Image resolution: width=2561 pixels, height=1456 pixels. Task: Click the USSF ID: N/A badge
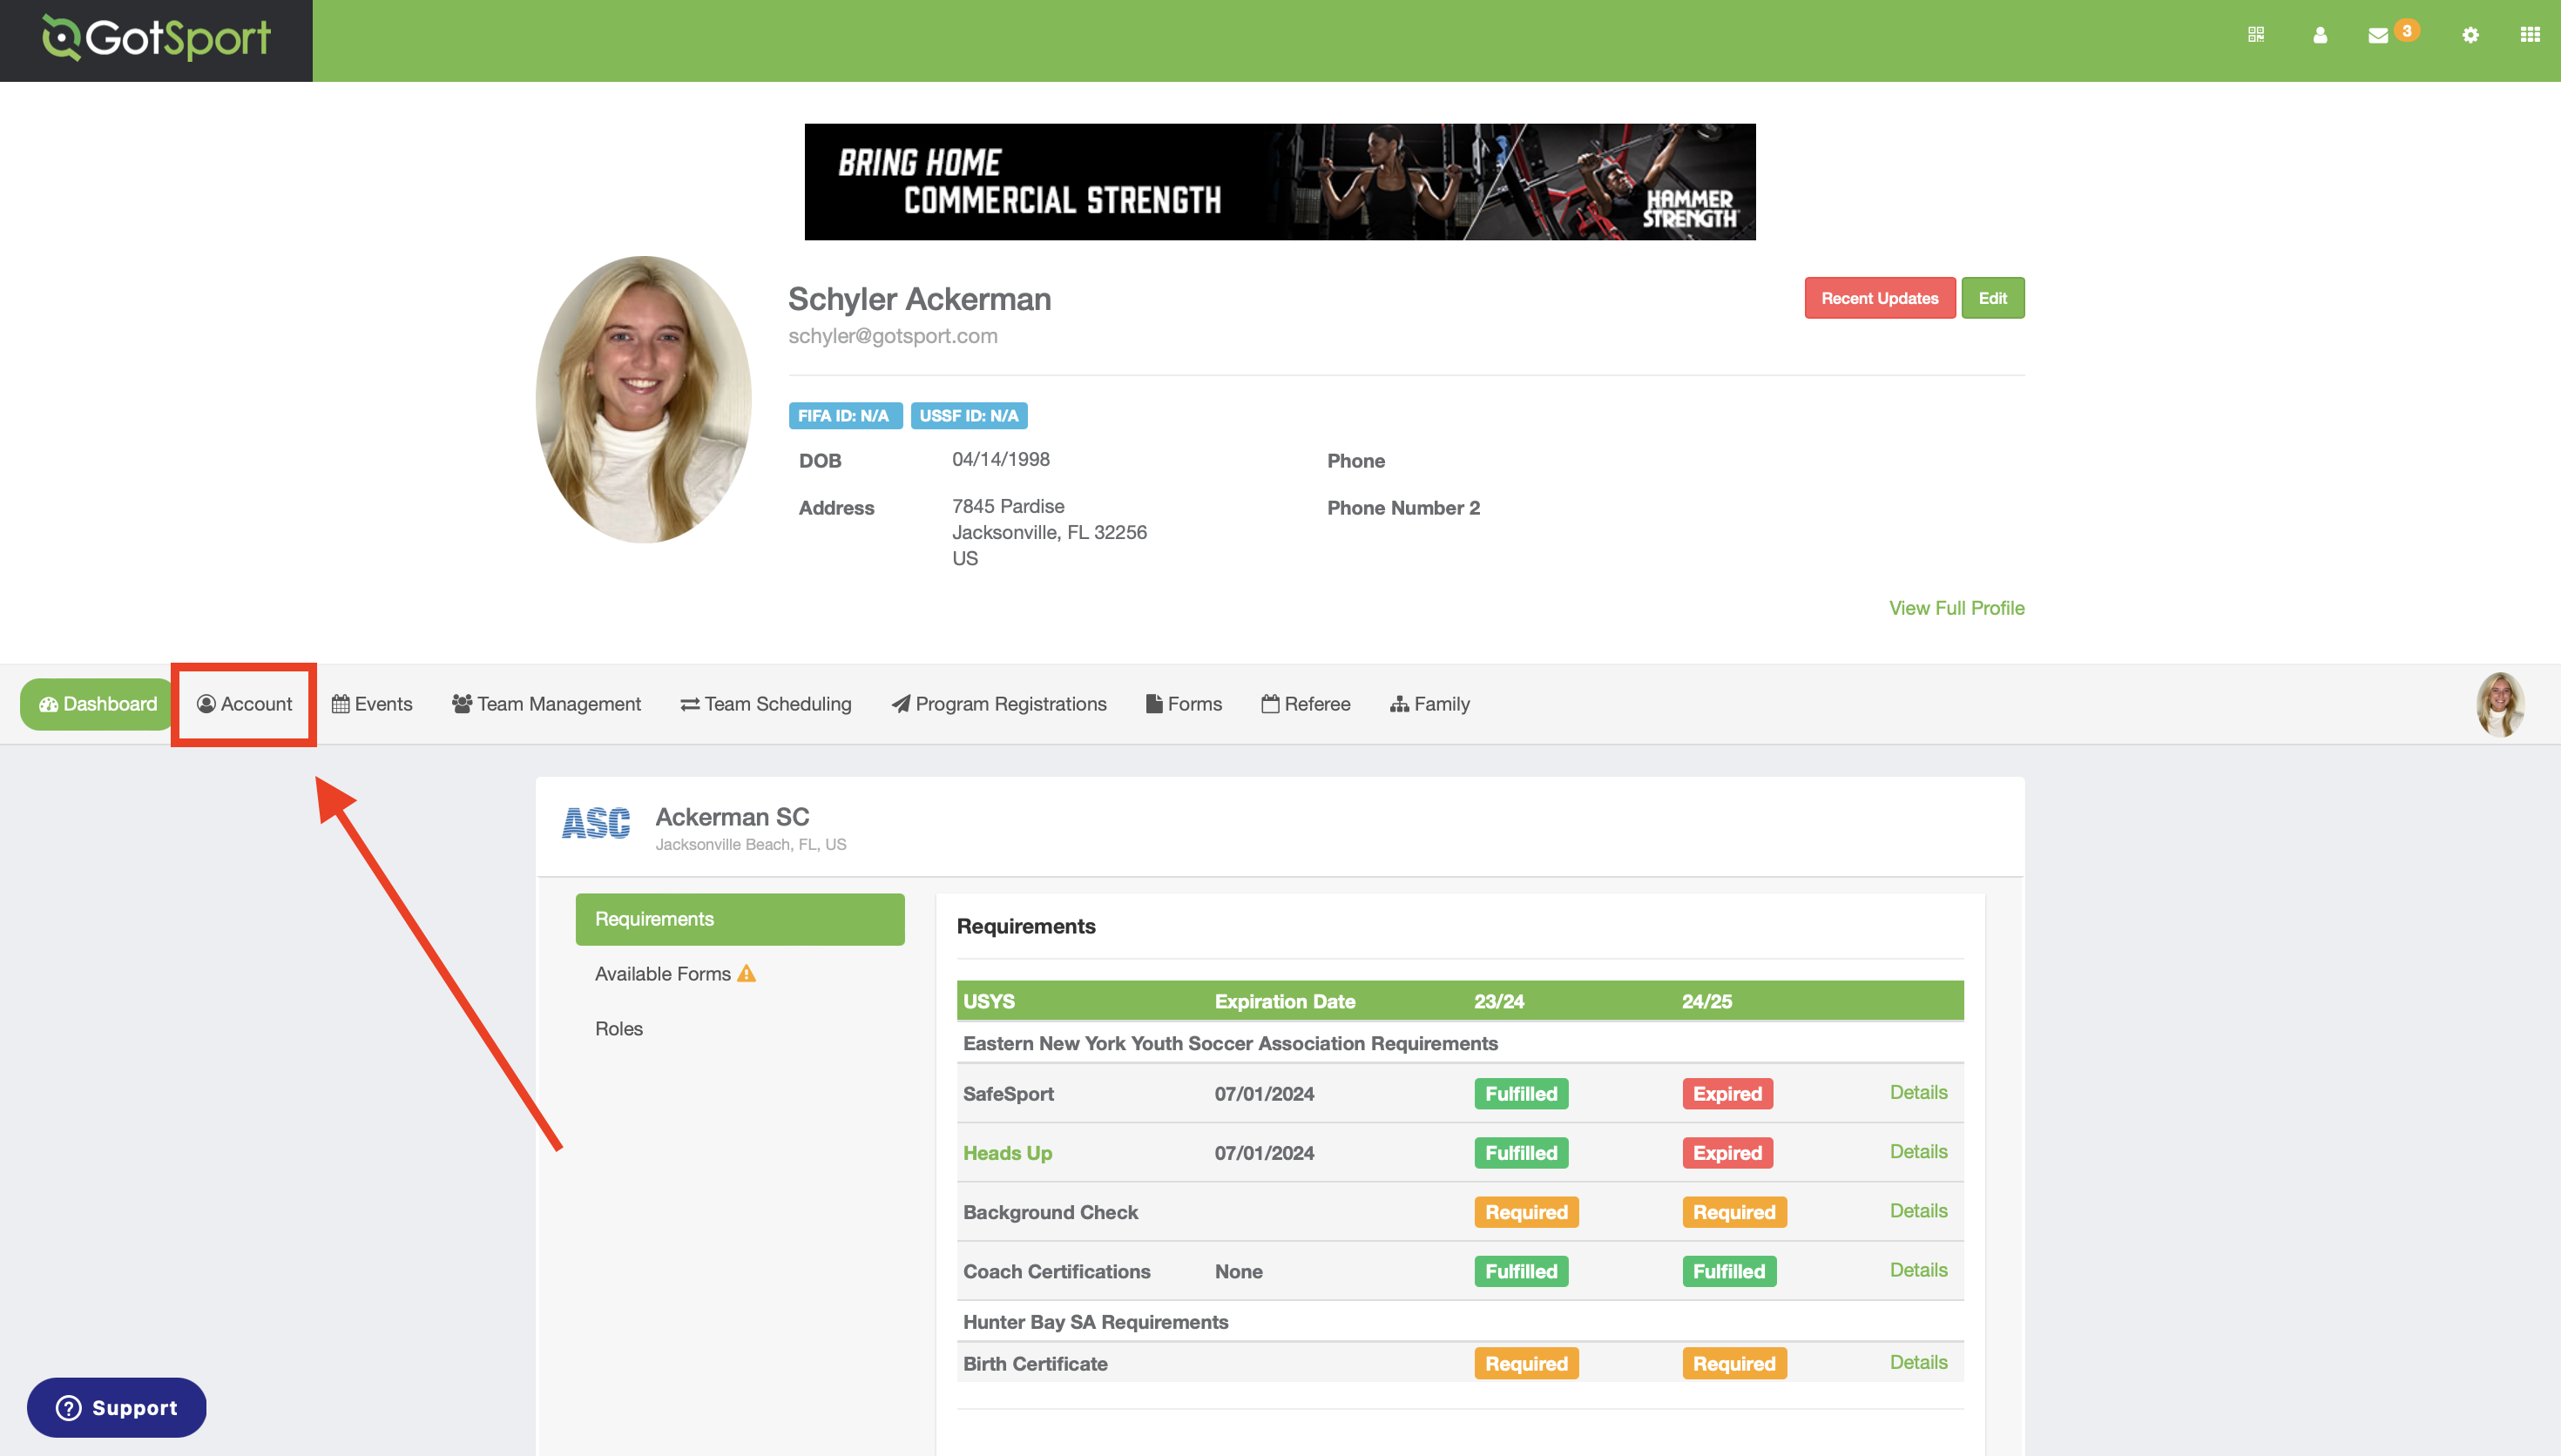(969, 416)
